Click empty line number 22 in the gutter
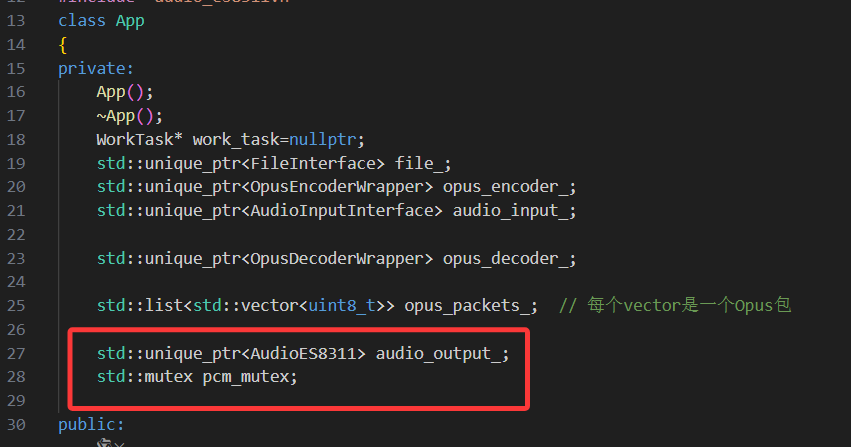The image size is (851, 447). [16, 235]
